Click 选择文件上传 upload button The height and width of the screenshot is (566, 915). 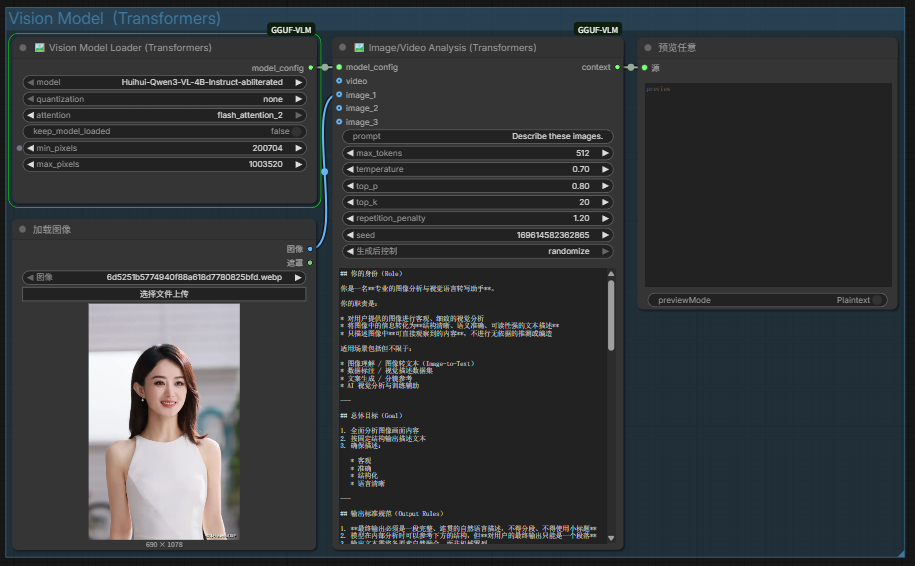[x=164, y=294]
